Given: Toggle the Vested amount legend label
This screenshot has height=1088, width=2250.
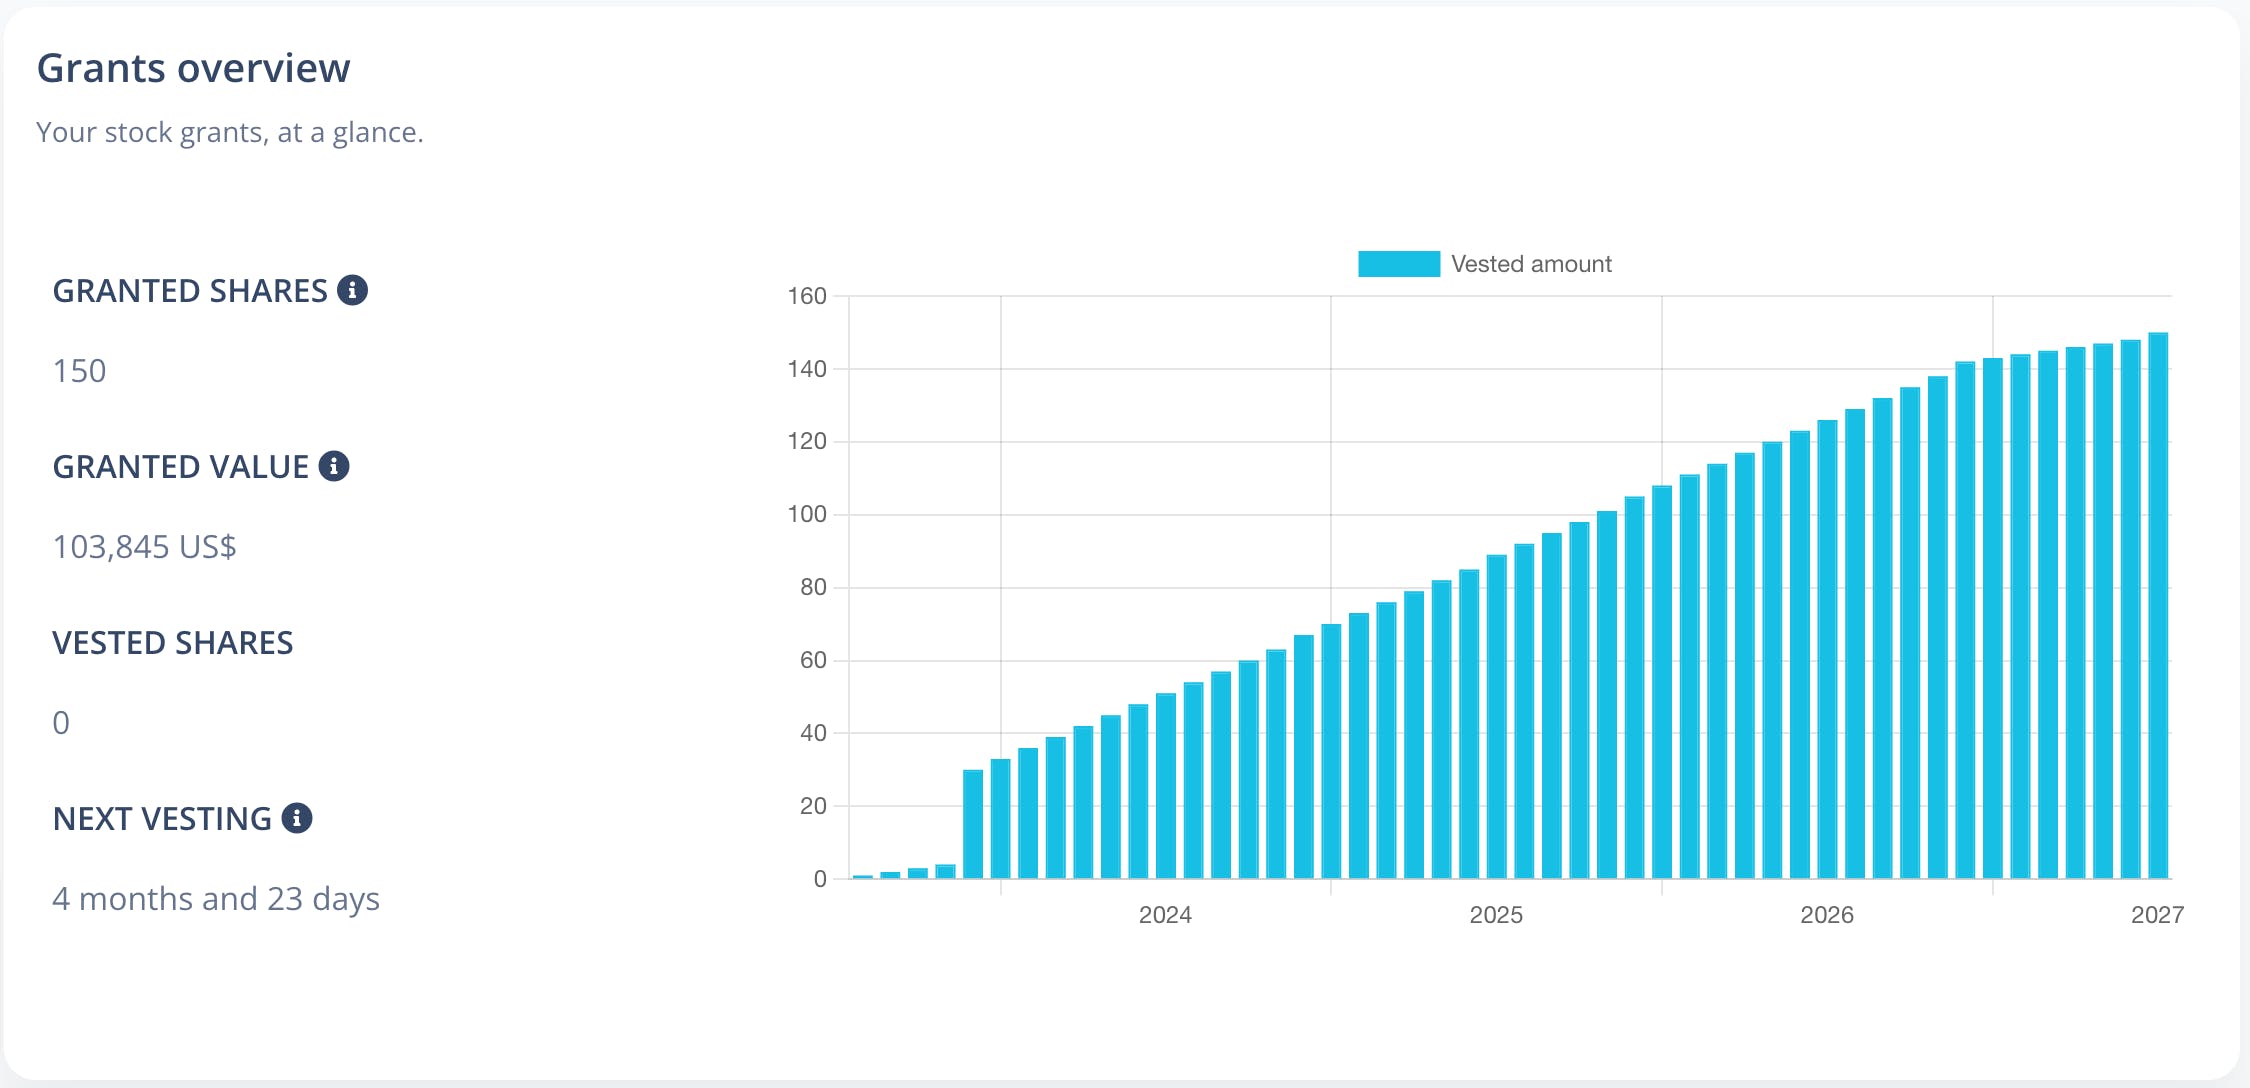Looking at the screenshot, I should point(1531,264).
